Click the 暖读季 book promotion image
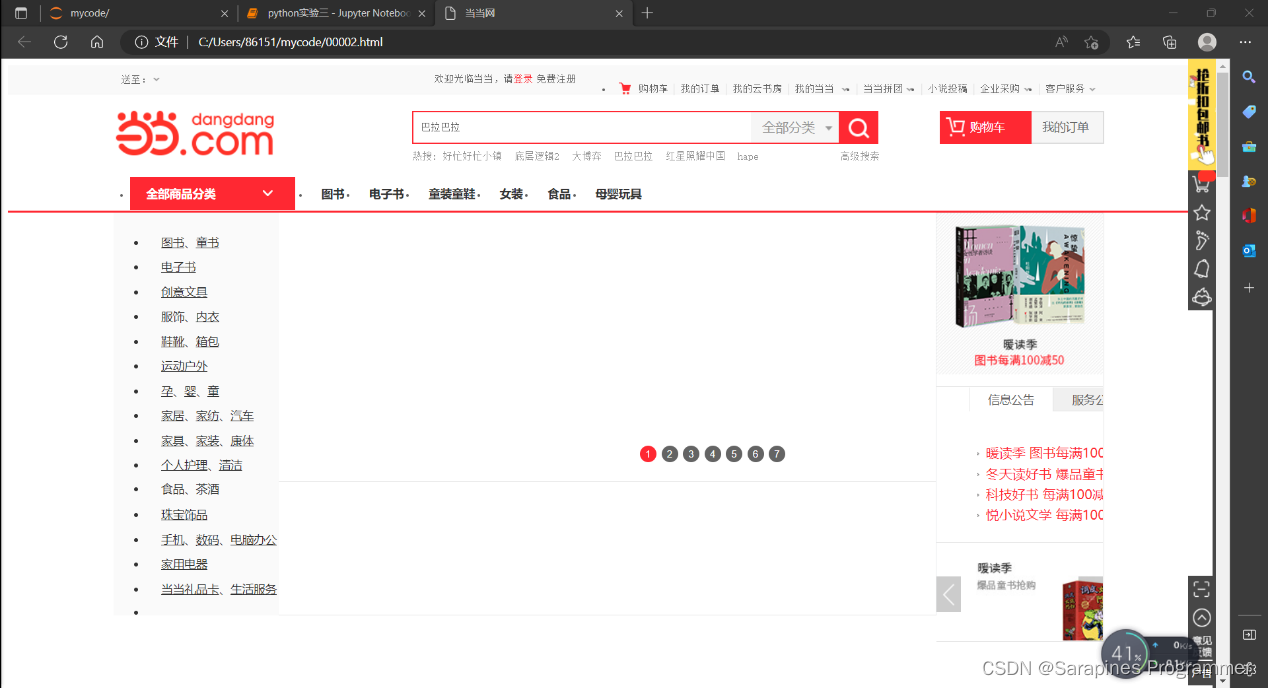 pos(1019,278)
